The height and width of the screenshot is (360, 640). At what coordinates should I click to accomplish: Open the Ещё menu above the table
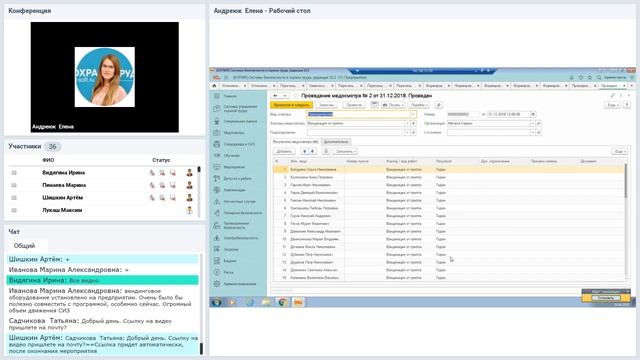620,151
